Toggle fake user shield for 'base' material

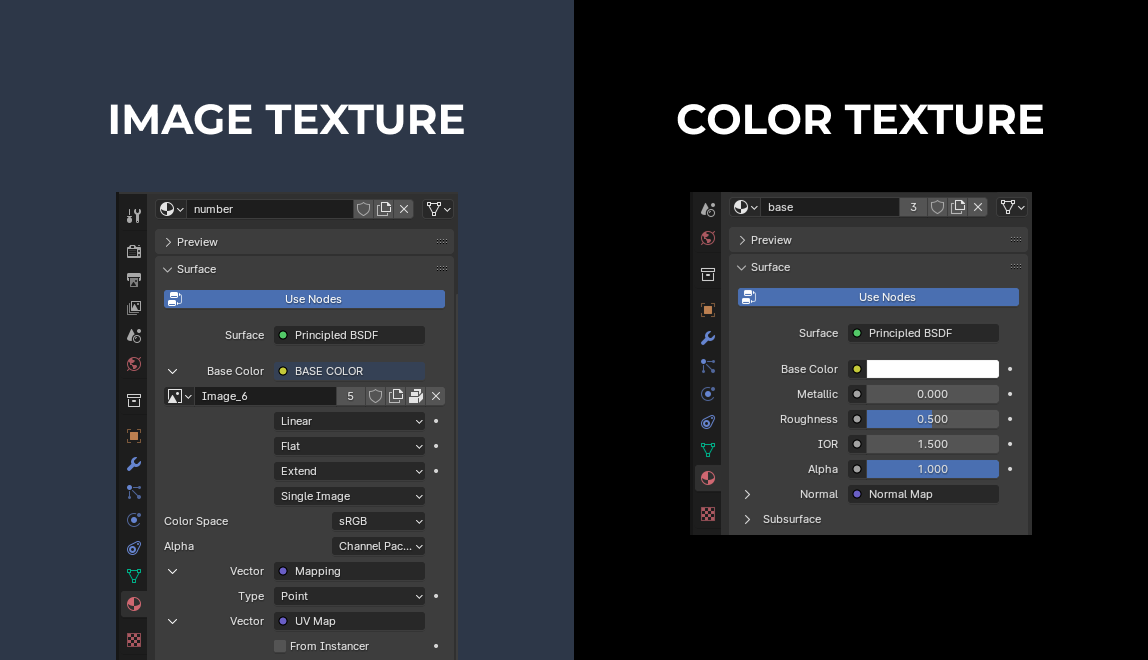(x=938, y=207)
